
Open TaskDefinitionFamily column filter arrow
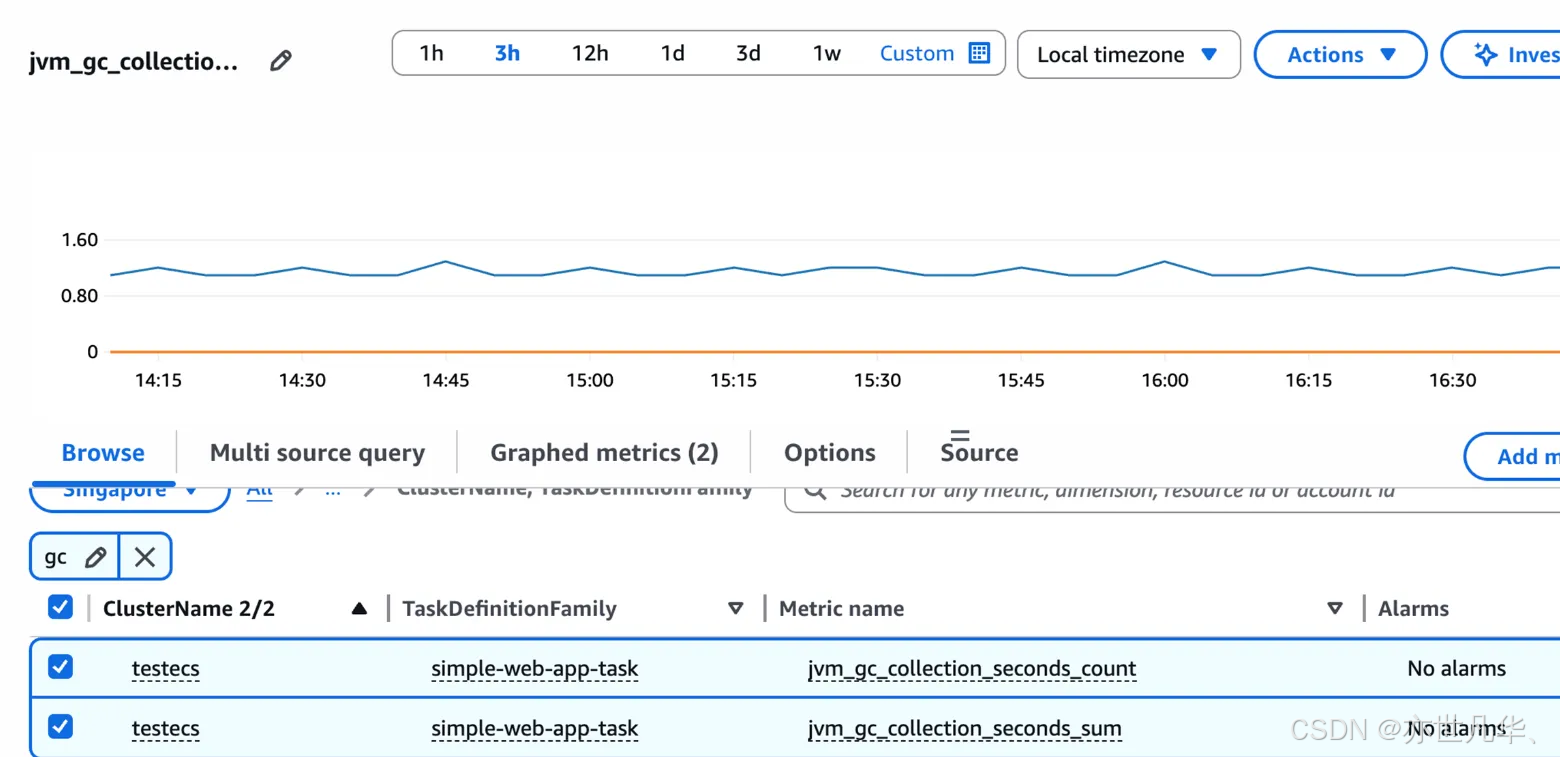click(736, 608)
